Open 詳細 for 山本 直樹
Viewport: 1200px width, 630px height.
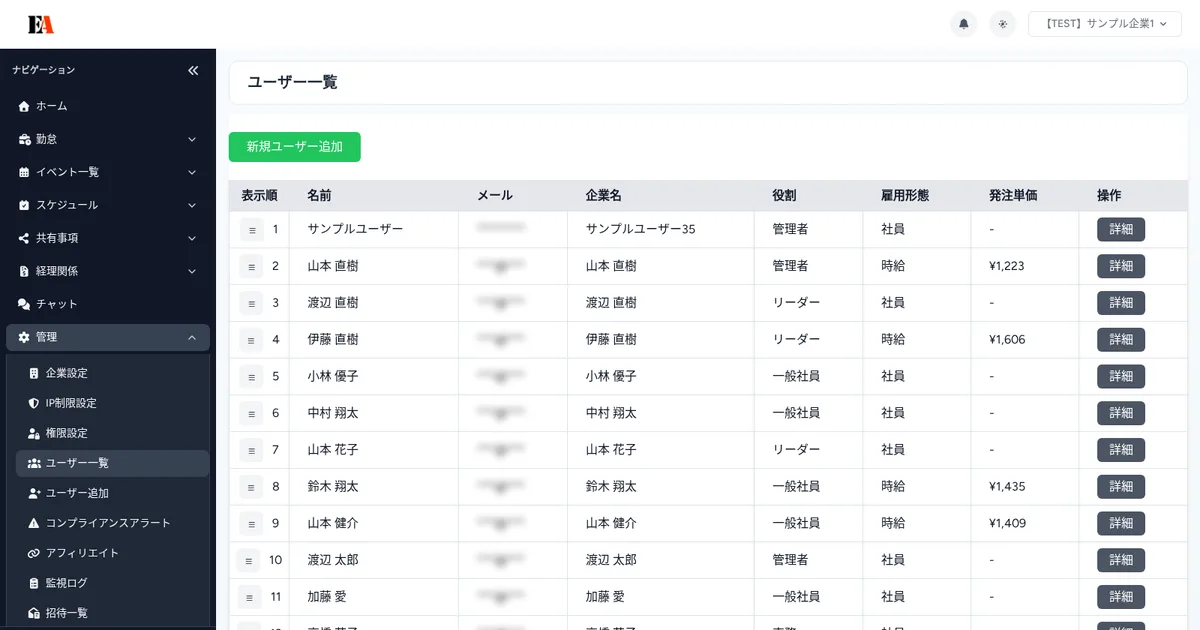click(x=1120, y=266)
